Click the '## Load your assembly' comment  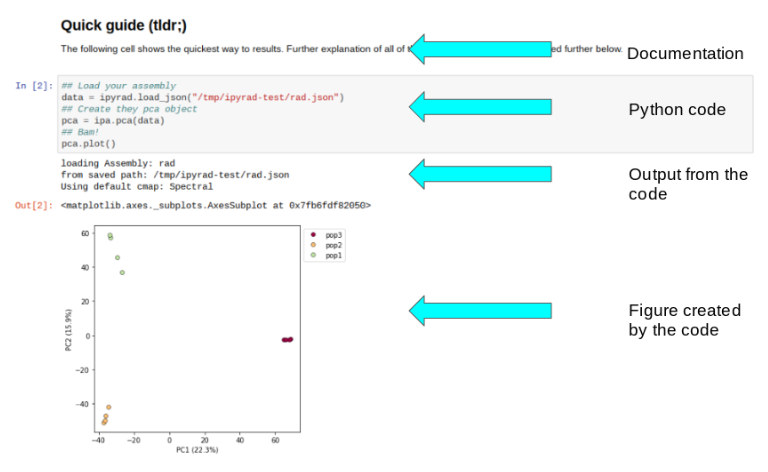[x=119, y=86]
